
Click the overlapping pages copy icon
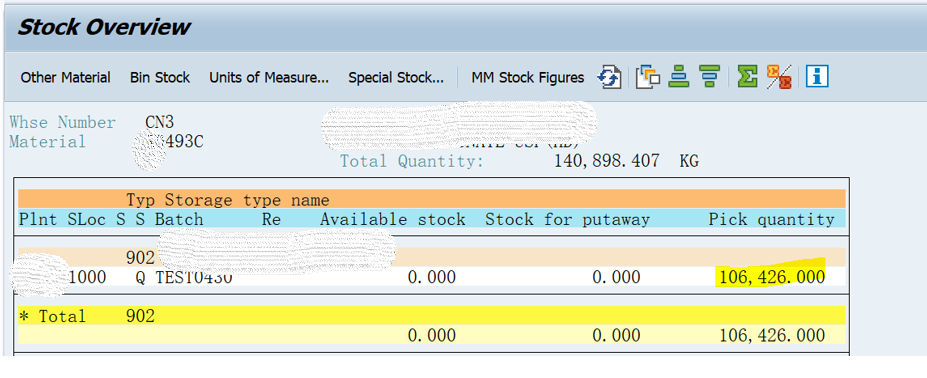[x=647, y=77]
